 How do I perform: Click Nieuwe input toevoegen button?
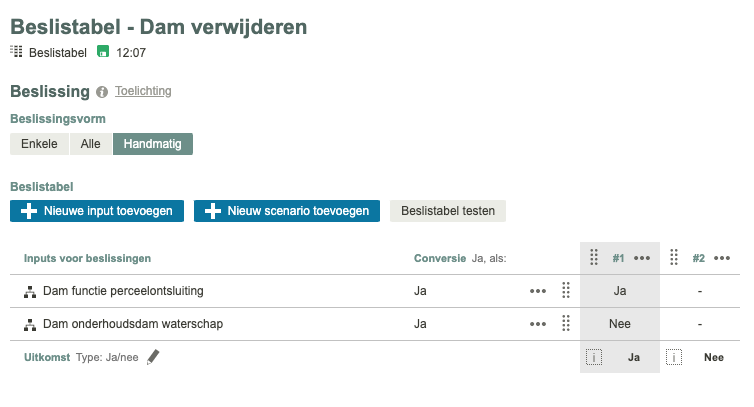click(98, 211)
